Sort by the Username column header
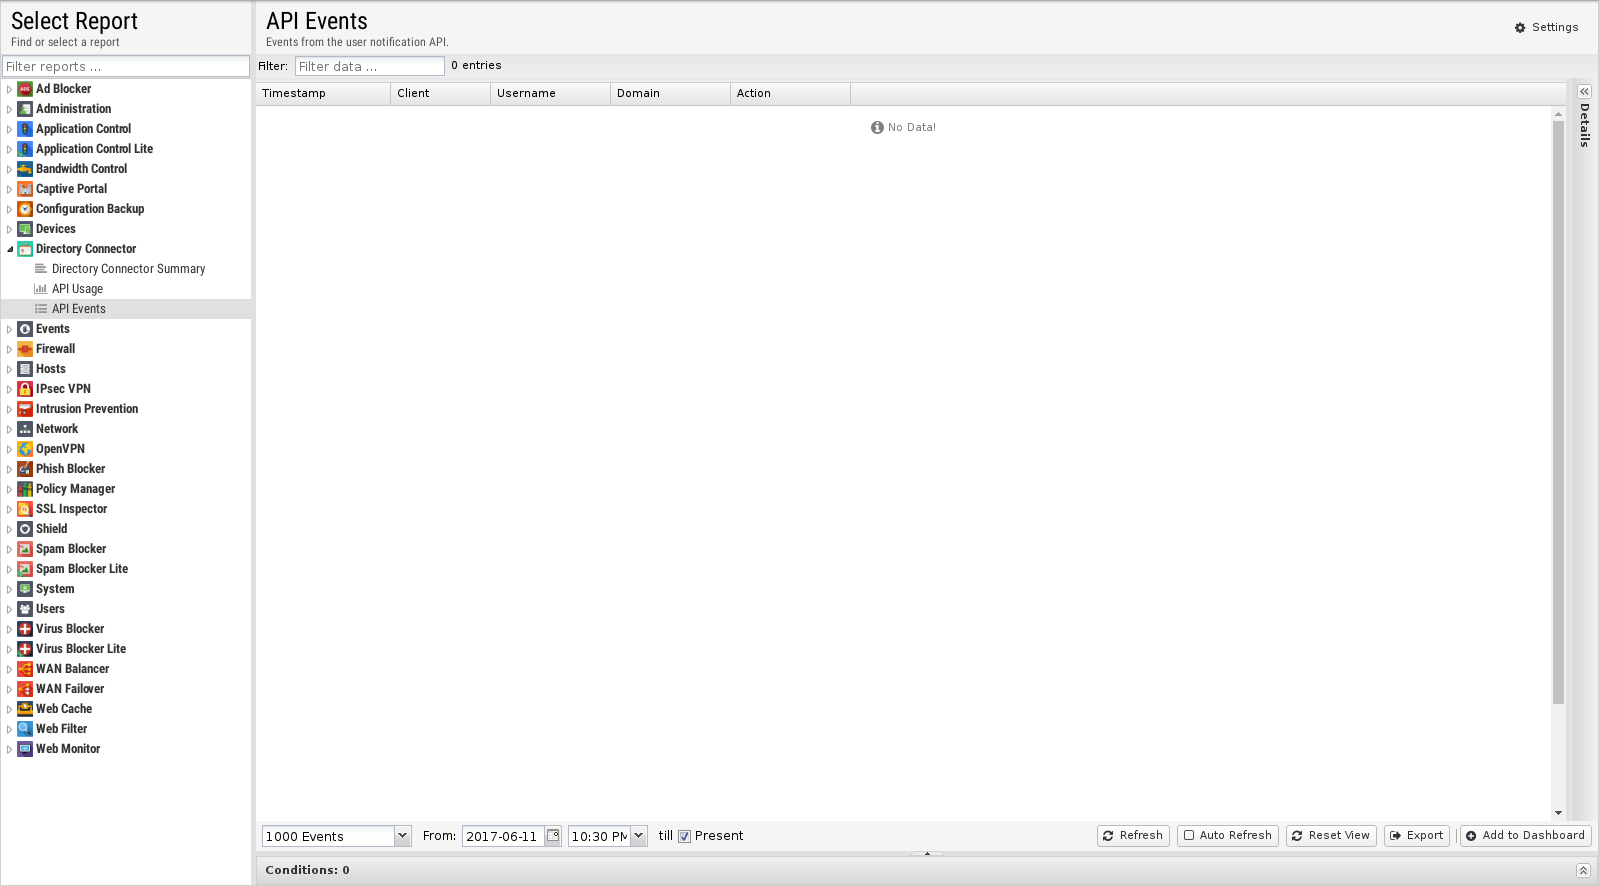Viewport: 1599px width, 886px height. click(x=550, y=93)
